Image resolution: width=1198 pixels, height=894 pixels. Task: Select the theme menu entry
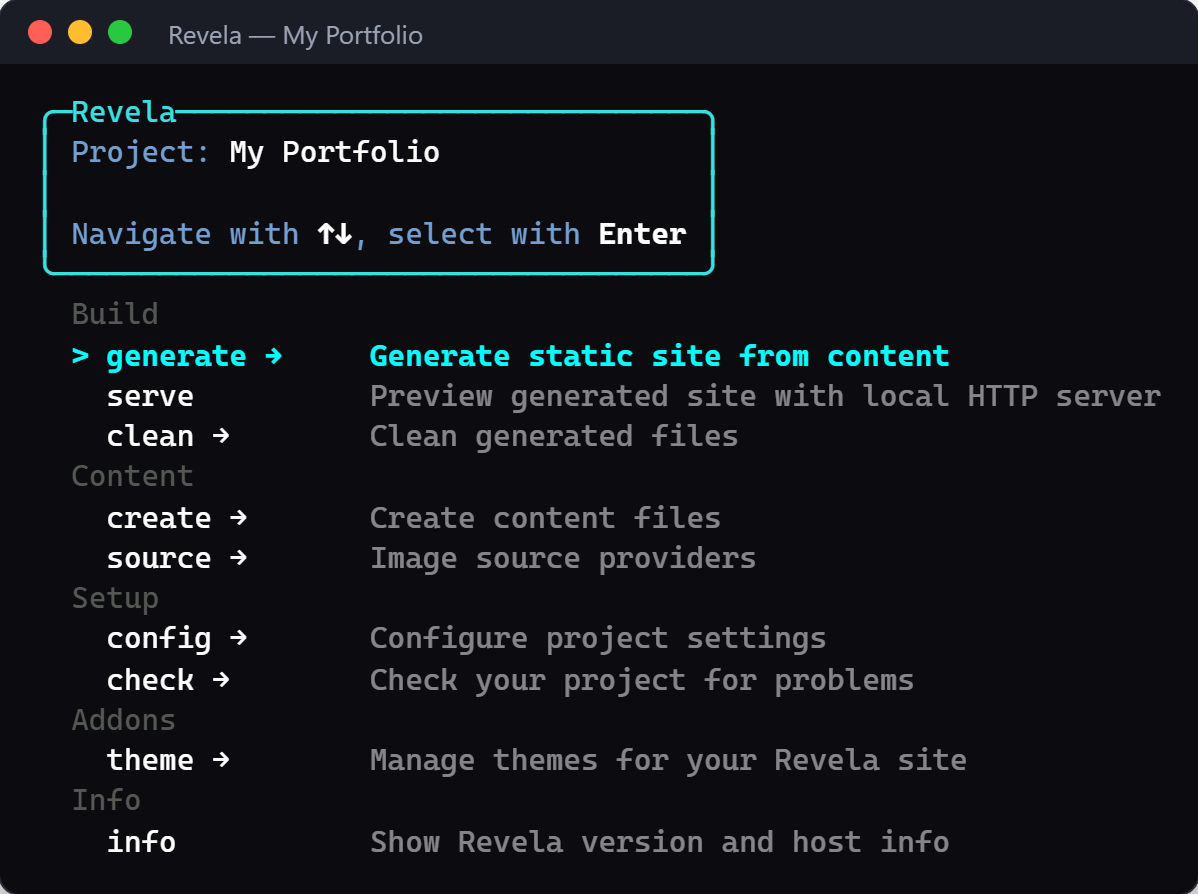coord(150,760)
